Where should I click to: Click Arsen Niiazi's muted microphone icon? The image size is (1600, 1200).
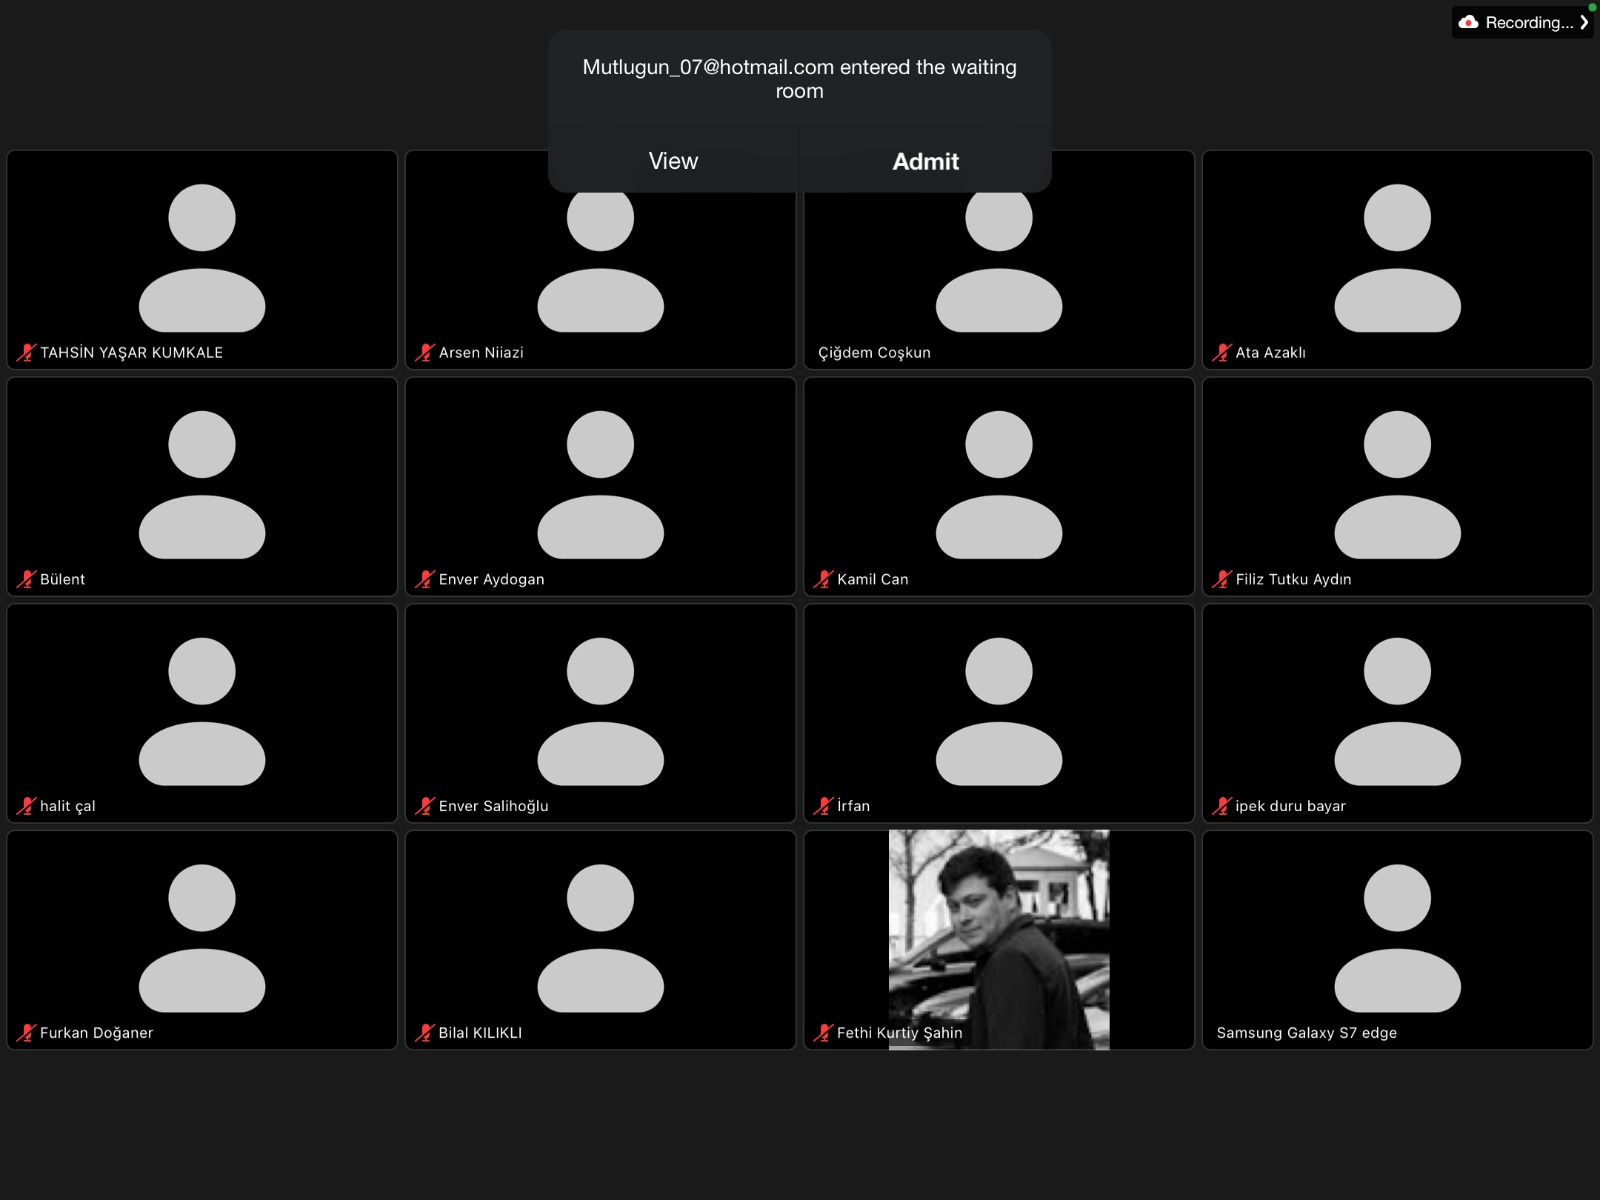[425, 353]
